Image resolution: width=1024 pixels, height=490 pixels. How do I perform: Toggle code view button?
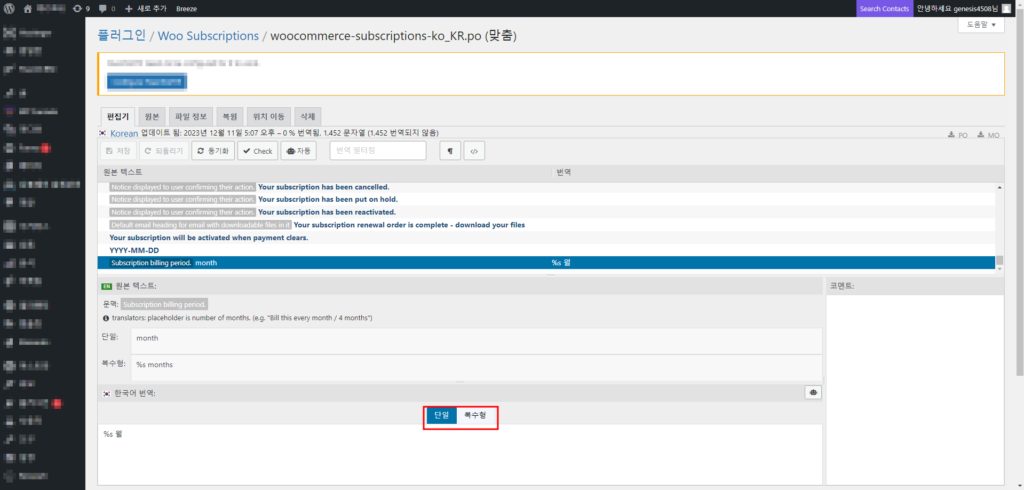tap(474, 151)
